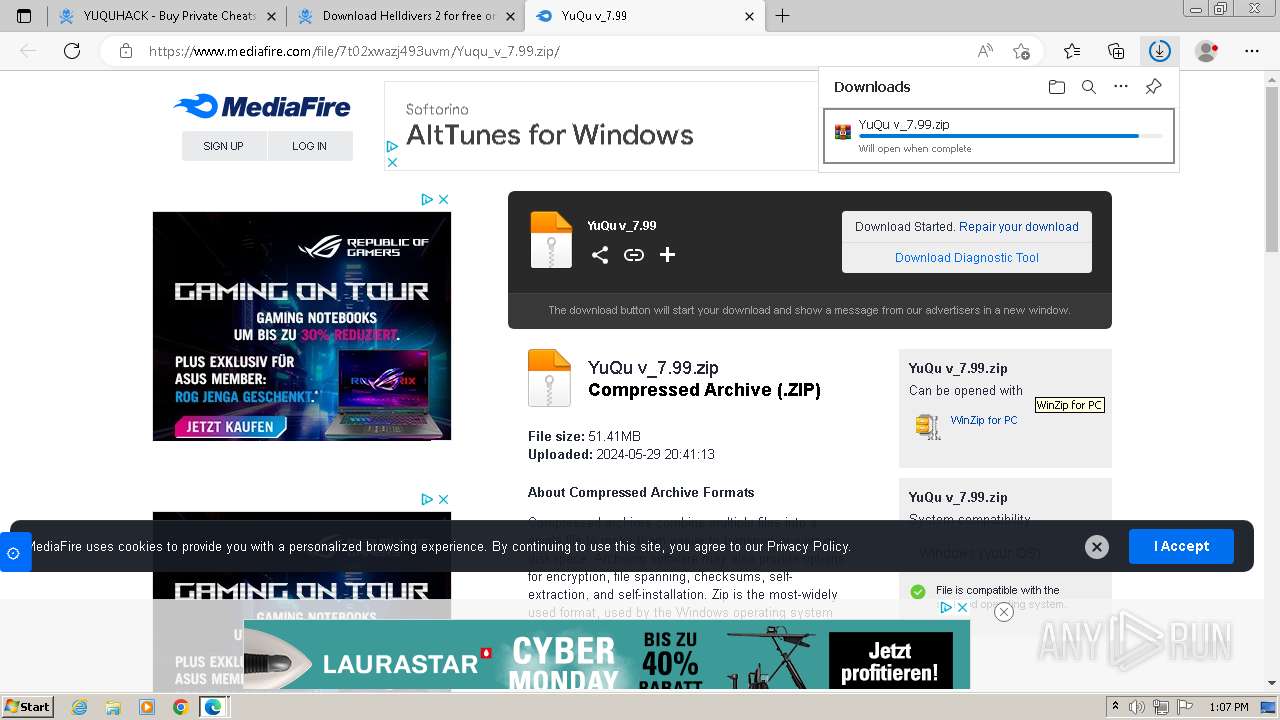
Task: Click the large ZIP file icon beside YuQu v_7.99.zip
Action: (549, 378)
